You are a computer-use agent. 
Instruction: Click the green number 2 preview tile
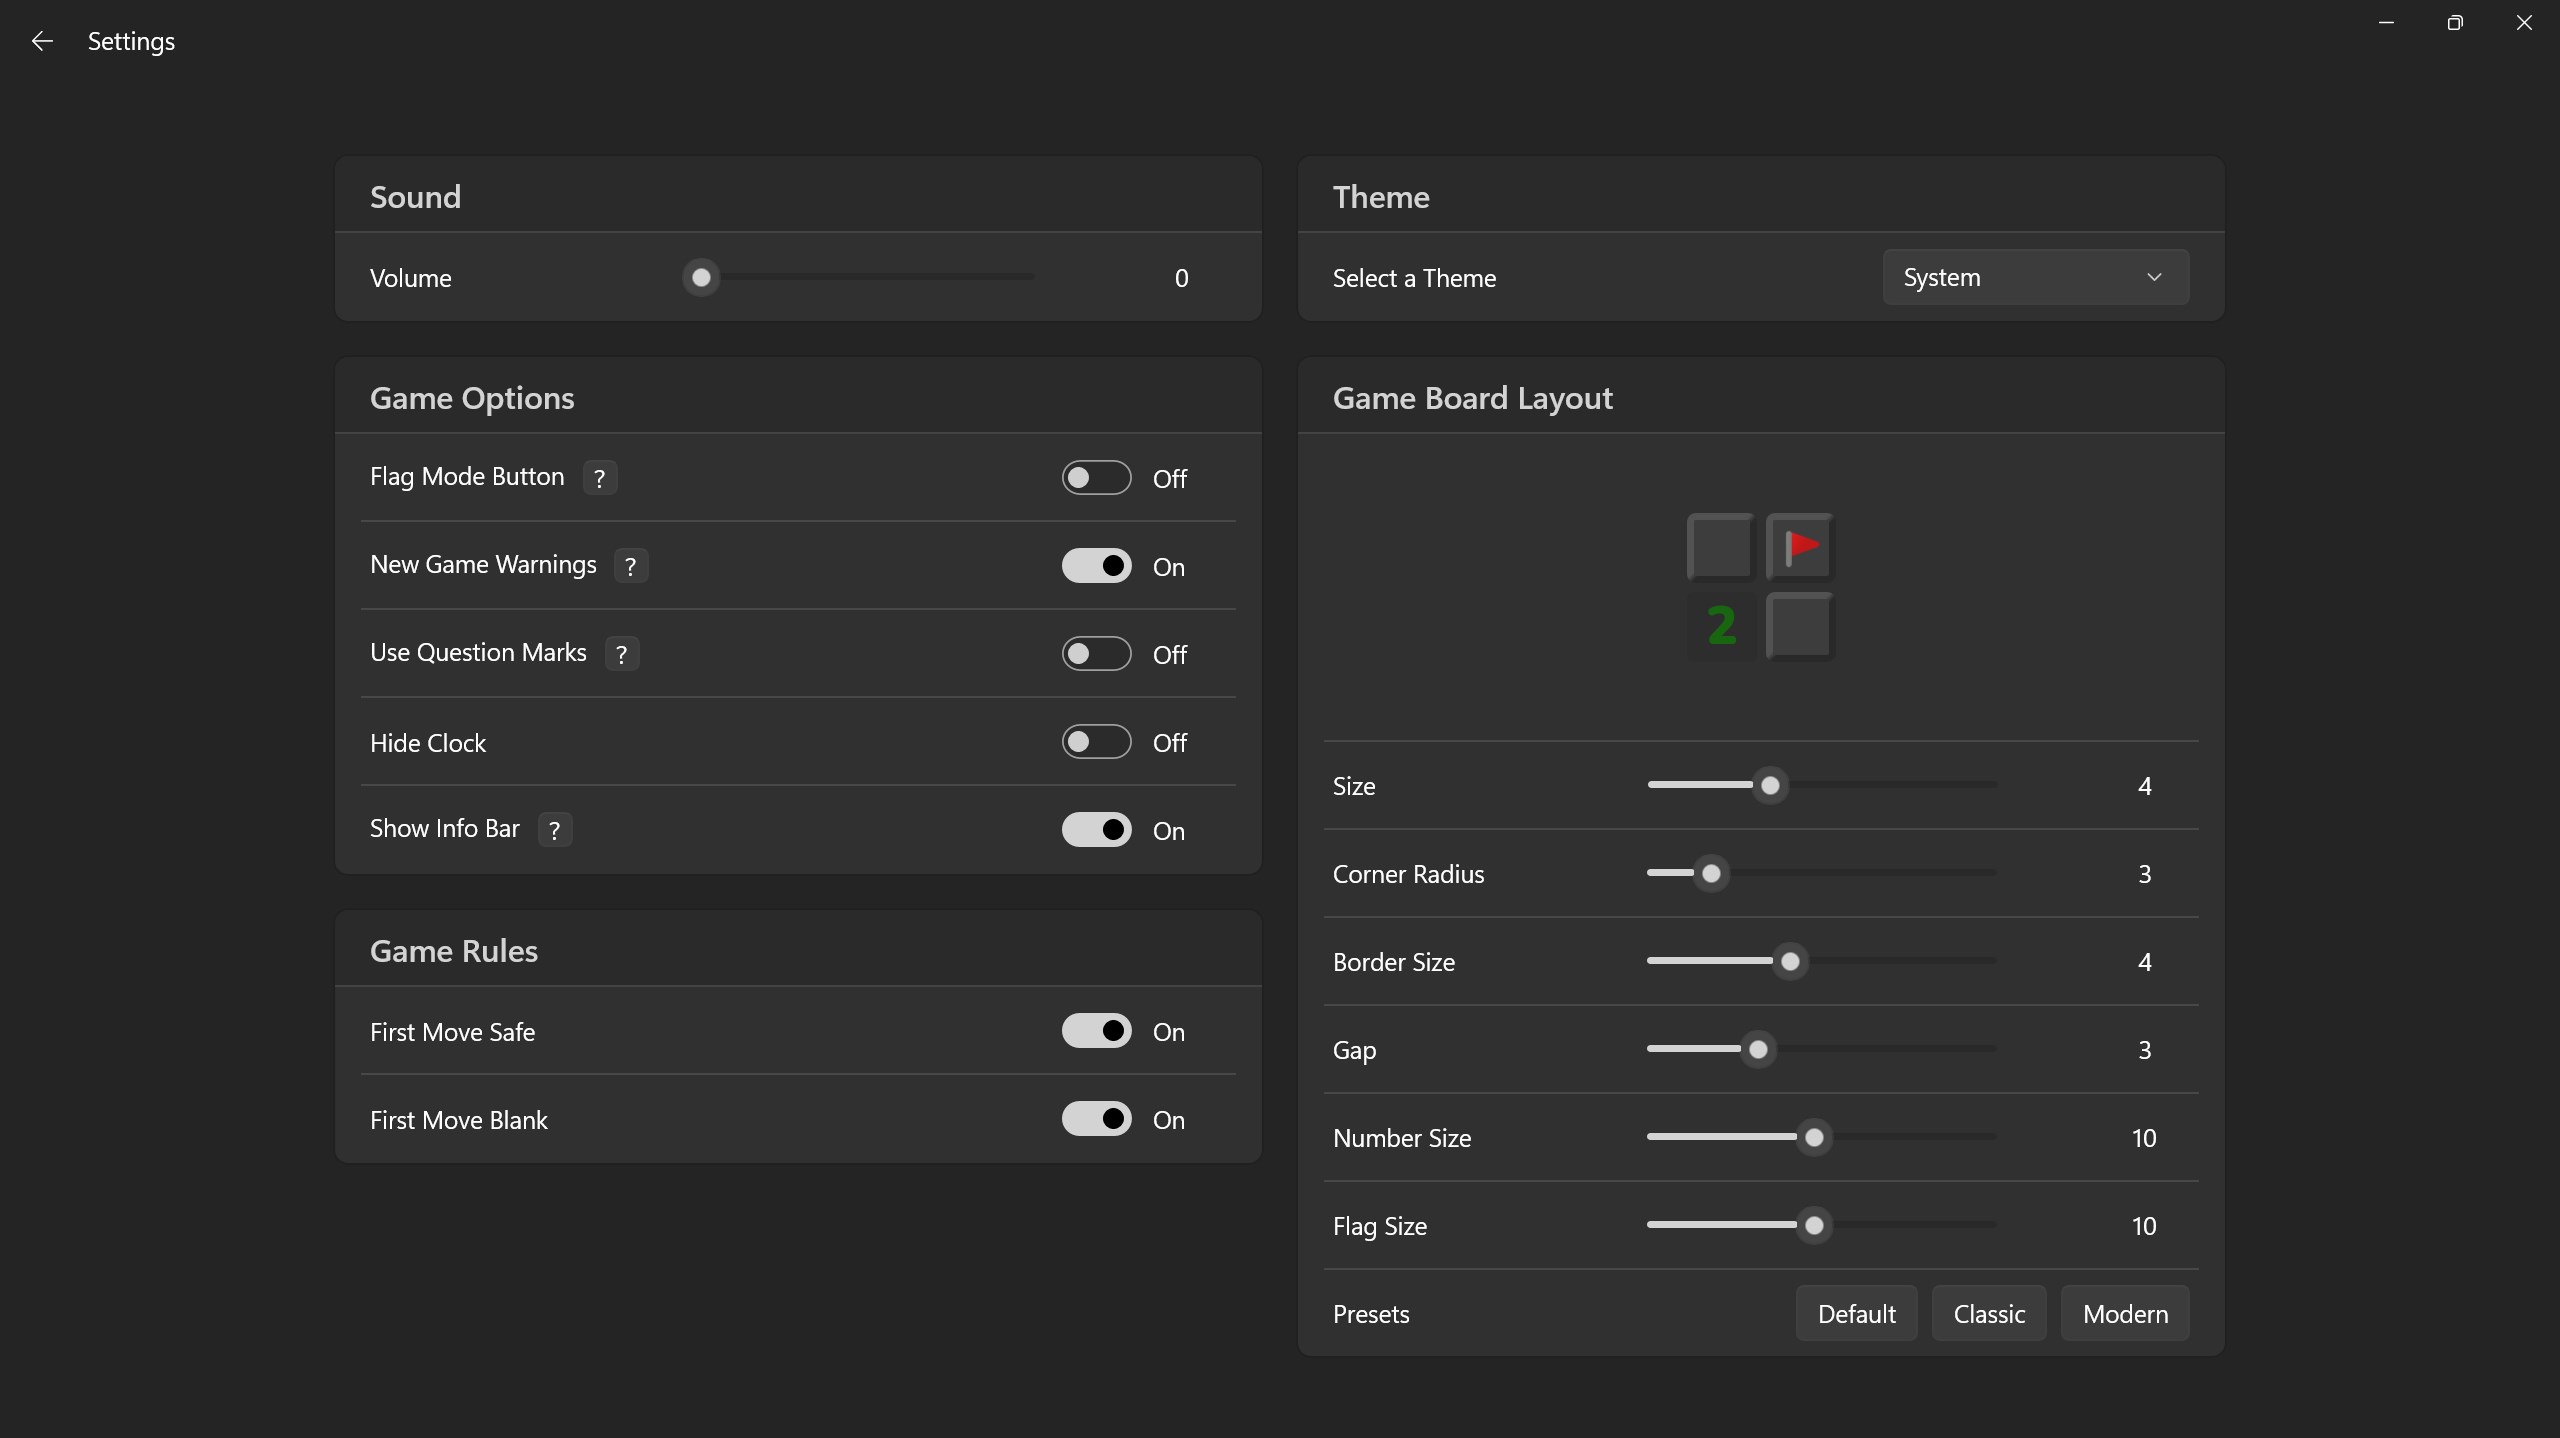[x=1720, y=626]
